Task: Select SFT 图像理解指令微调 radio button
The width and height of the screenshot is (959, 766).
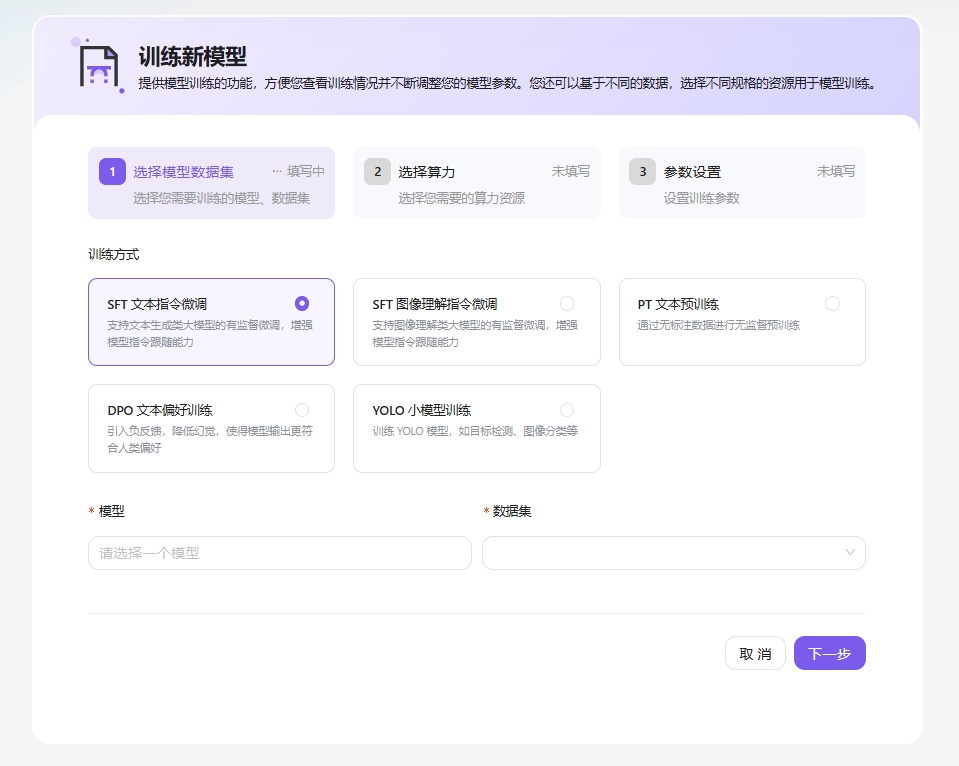Action: pos(567,303)
